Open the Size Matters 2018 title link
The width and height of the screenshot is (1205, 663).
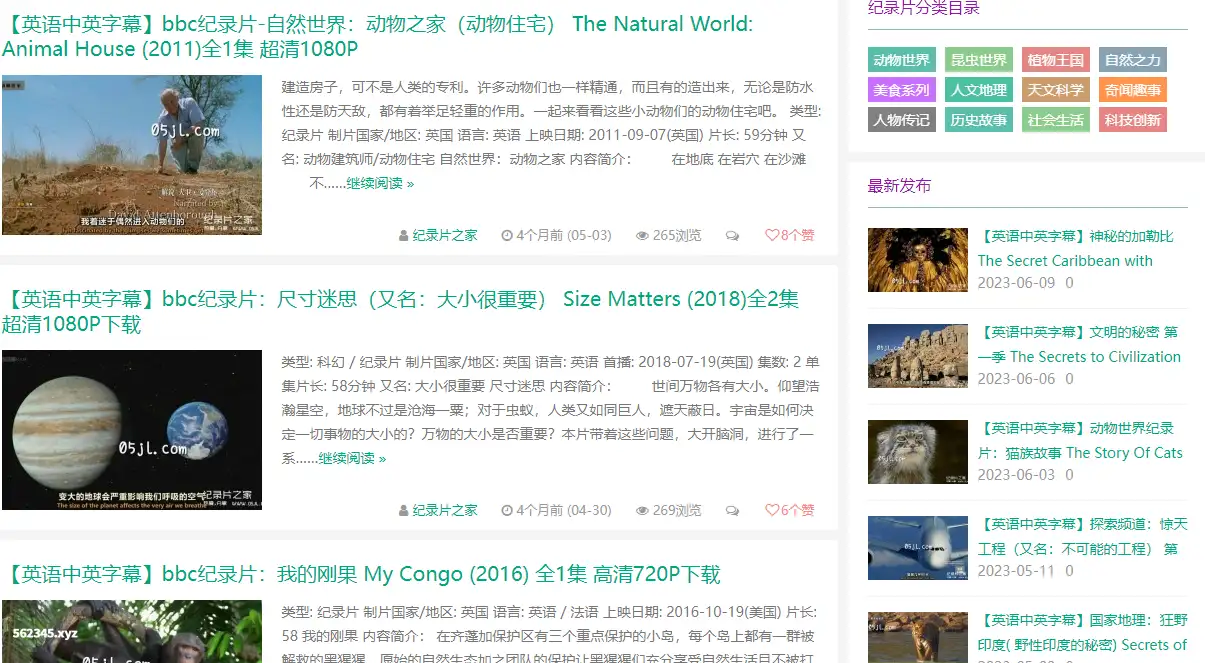point(401,311)
